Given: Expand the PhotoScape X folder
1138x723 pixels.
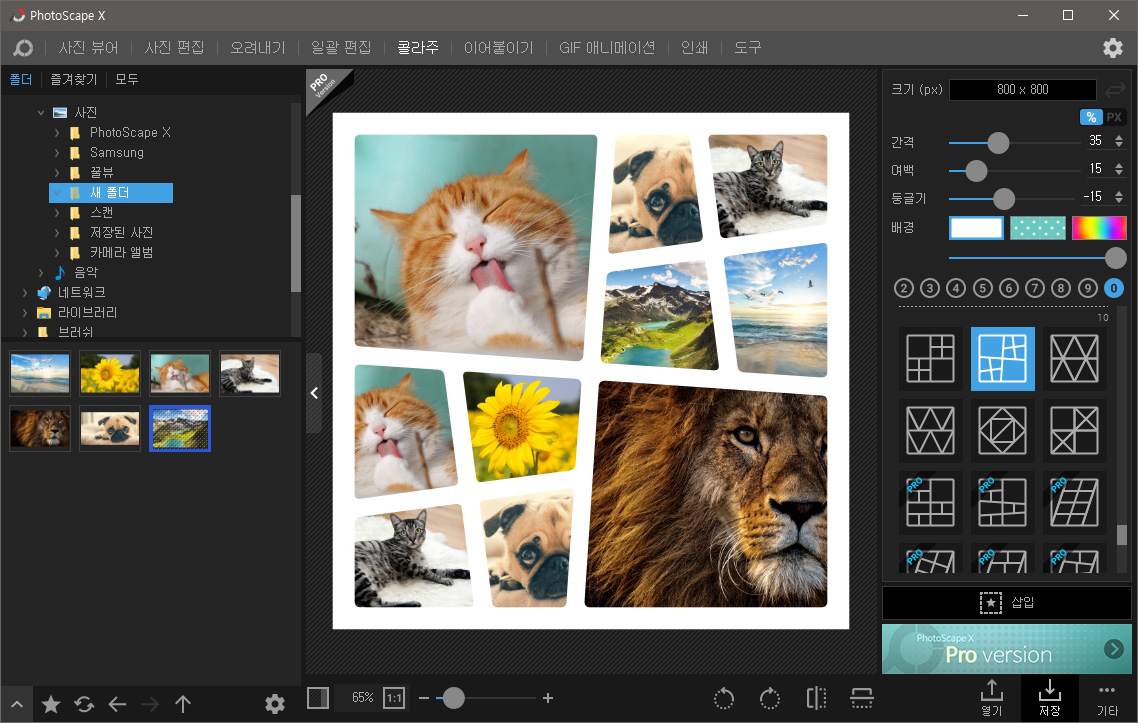Looking at the screenshot, I should point(57,133).
